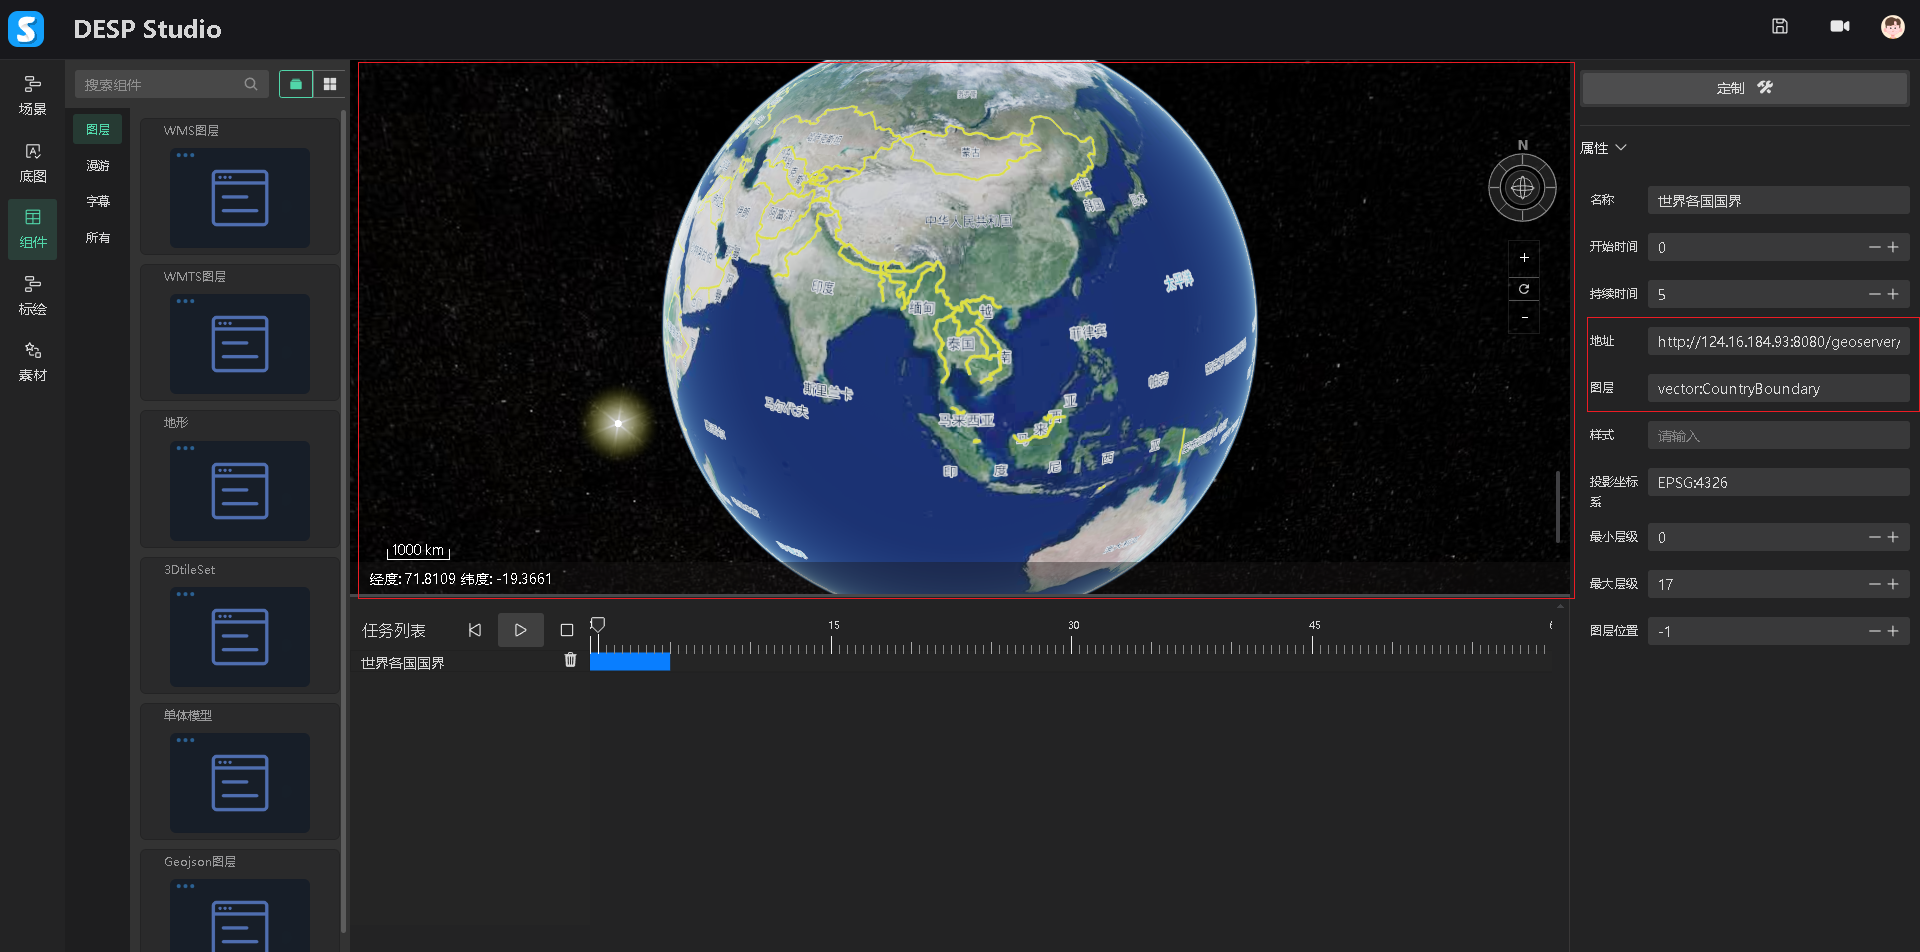Delete the 世界各国国界 task with trash icon
Image resolution: width=1920 pixels, height=952 pixels.
570,660
